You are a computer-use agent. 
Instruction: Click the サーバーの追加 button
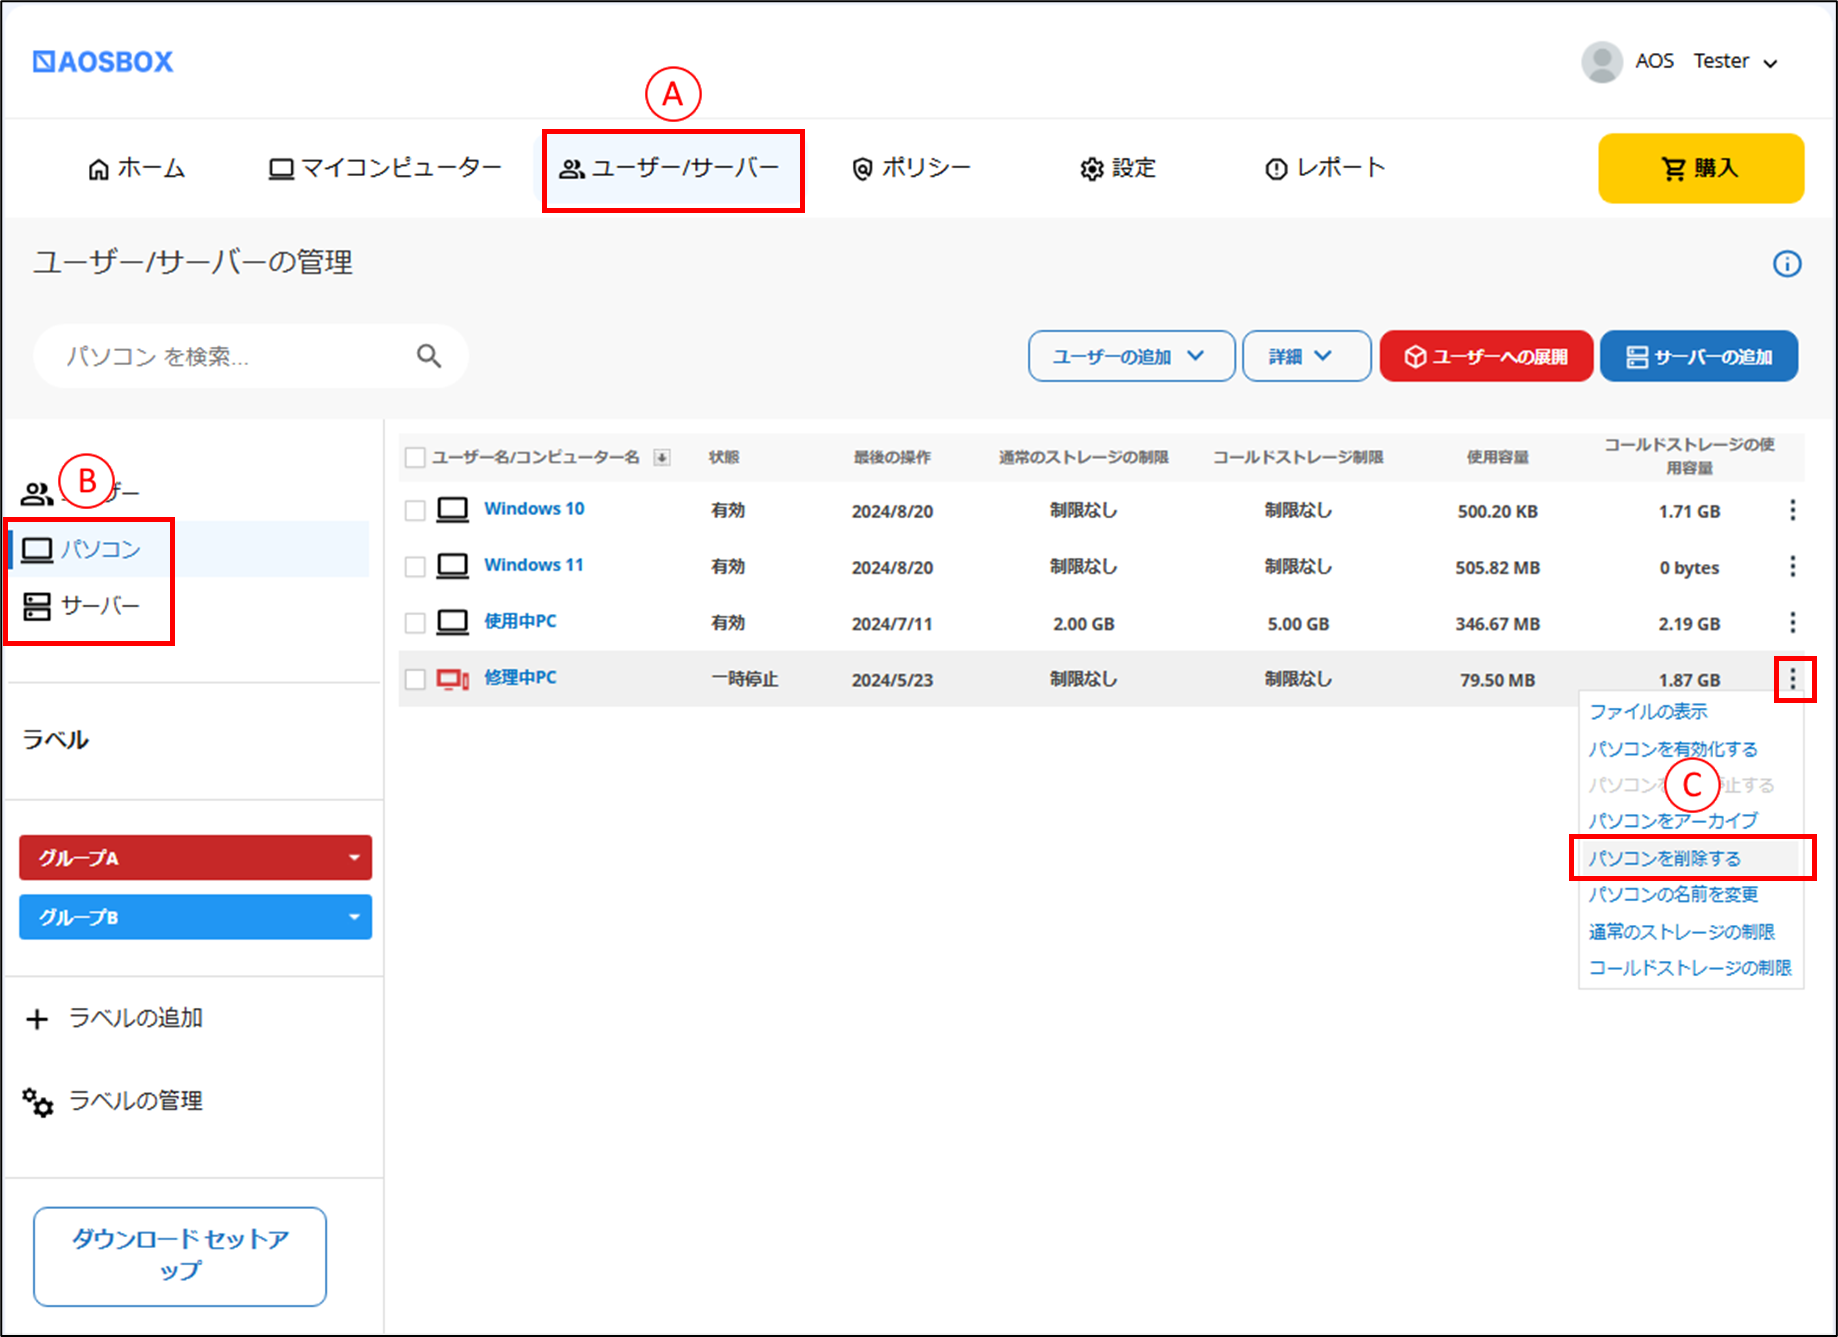coord(1699,356)
